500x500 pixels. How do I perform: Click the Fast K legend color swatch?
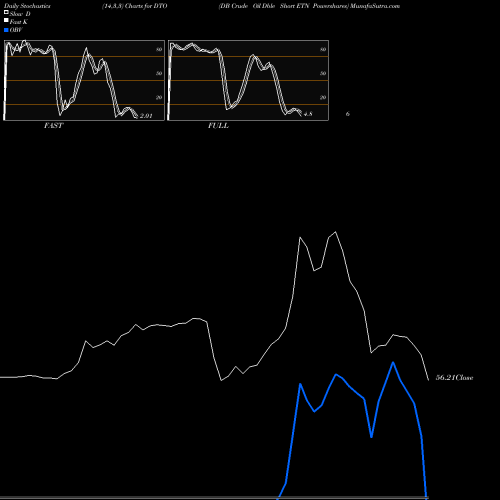coord(6,21)
